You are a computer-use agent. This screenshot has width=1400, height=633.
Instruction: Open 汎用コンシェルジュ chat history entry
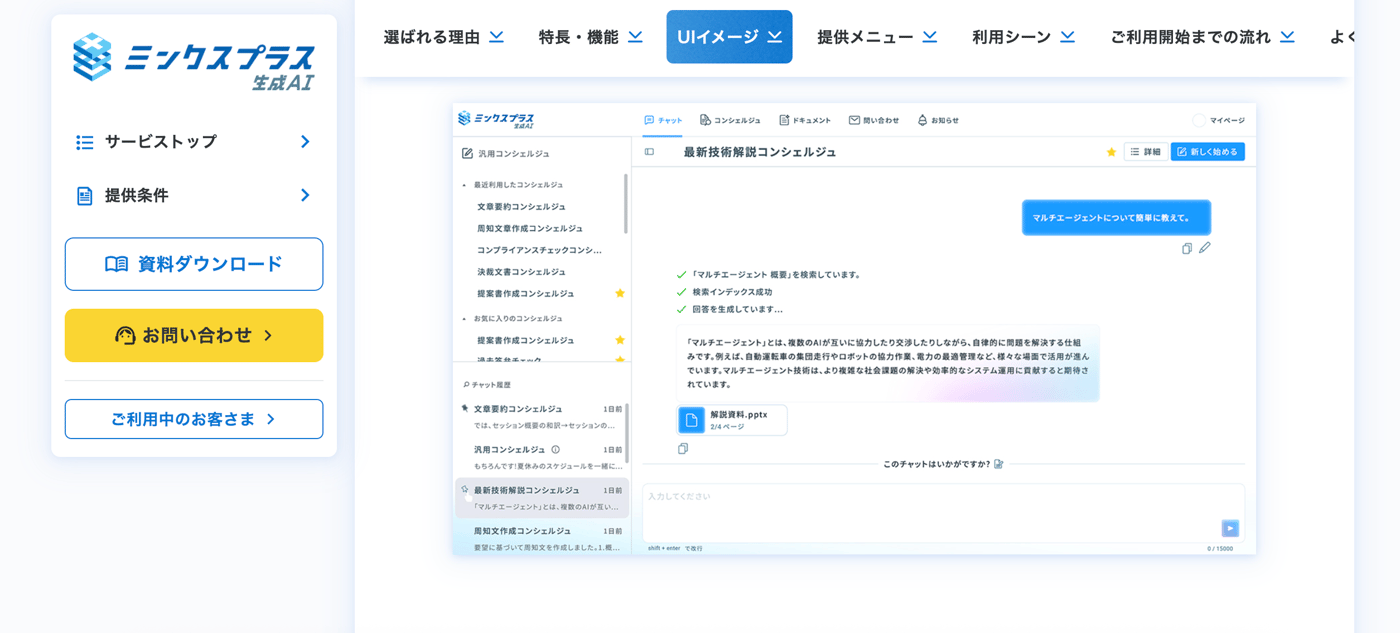click(x=541, y=457)
